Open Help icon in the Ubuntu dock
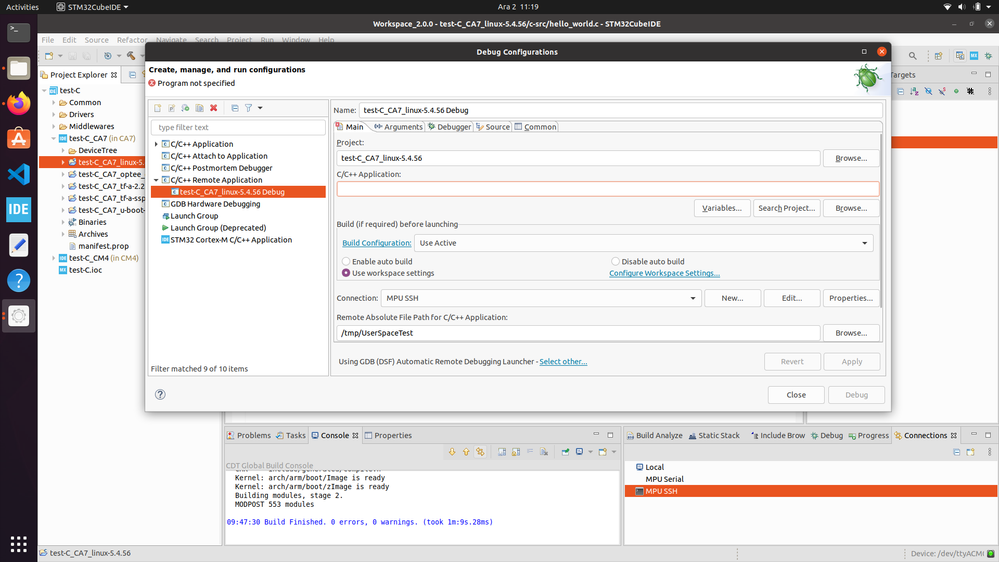 [18, 280]
